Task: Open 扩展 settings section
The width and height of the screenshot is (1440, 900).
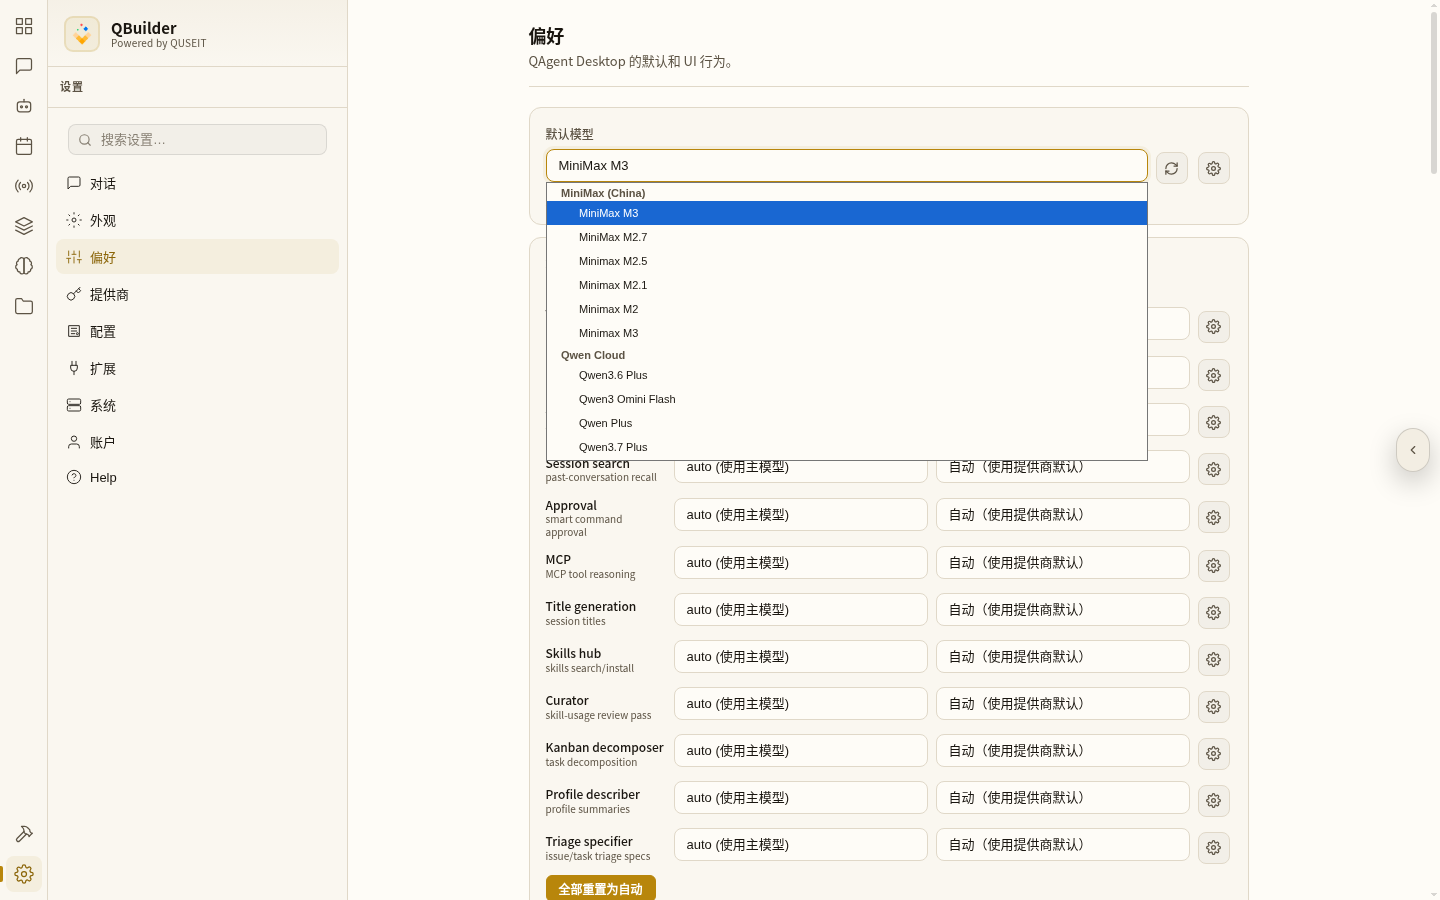Action: [x=198, y=369]
